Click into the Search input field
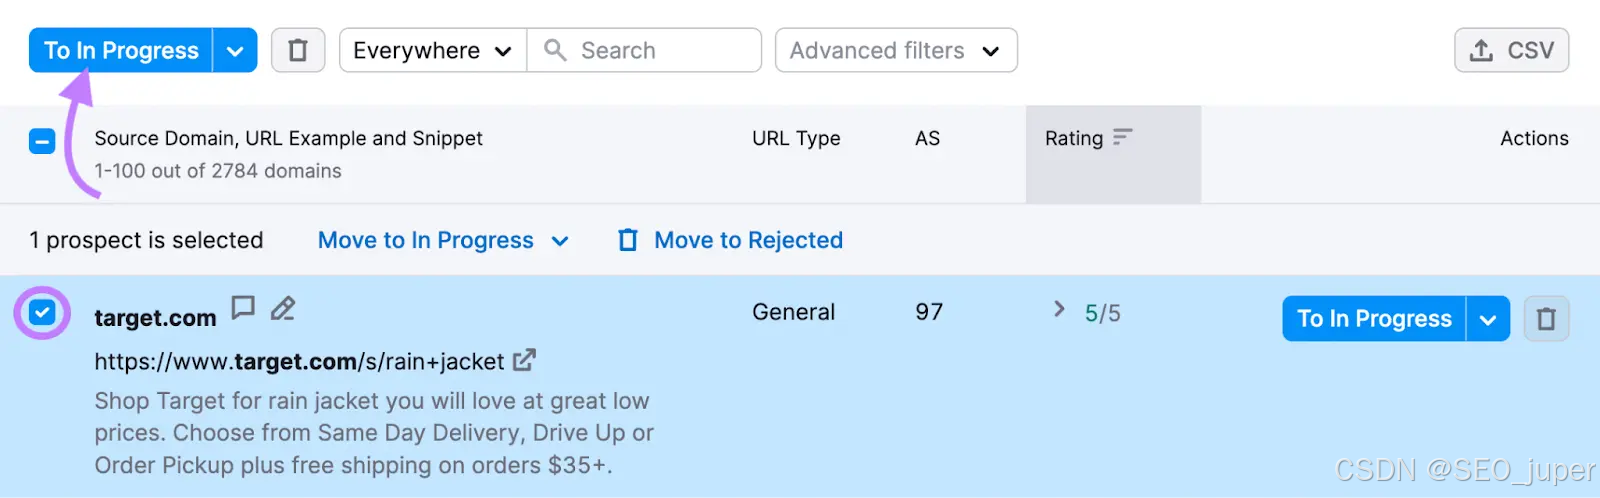 660,50
